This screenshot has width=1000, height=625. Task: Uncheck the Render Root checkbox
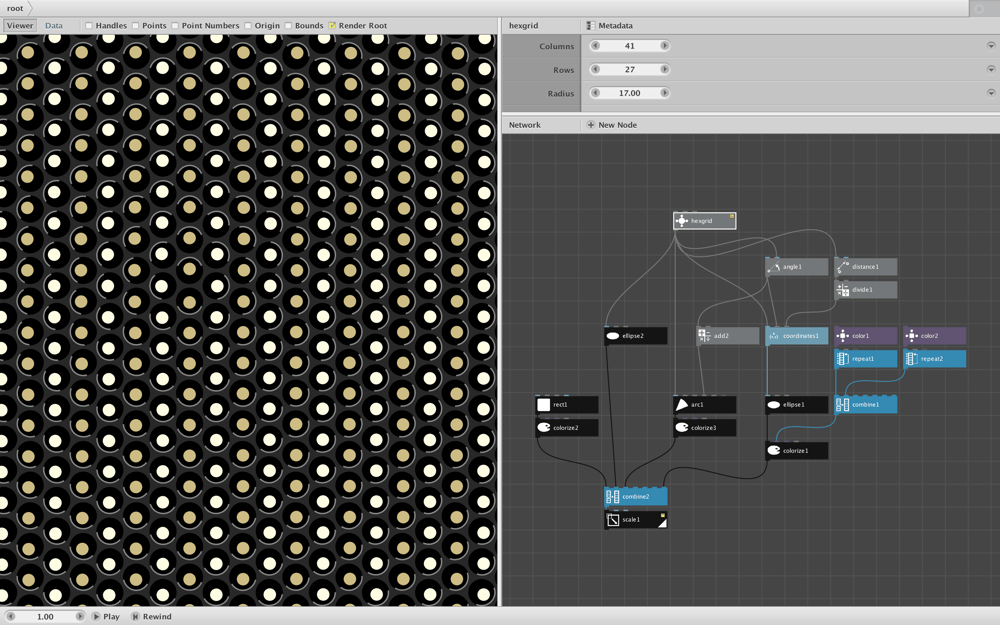(332, 26)
